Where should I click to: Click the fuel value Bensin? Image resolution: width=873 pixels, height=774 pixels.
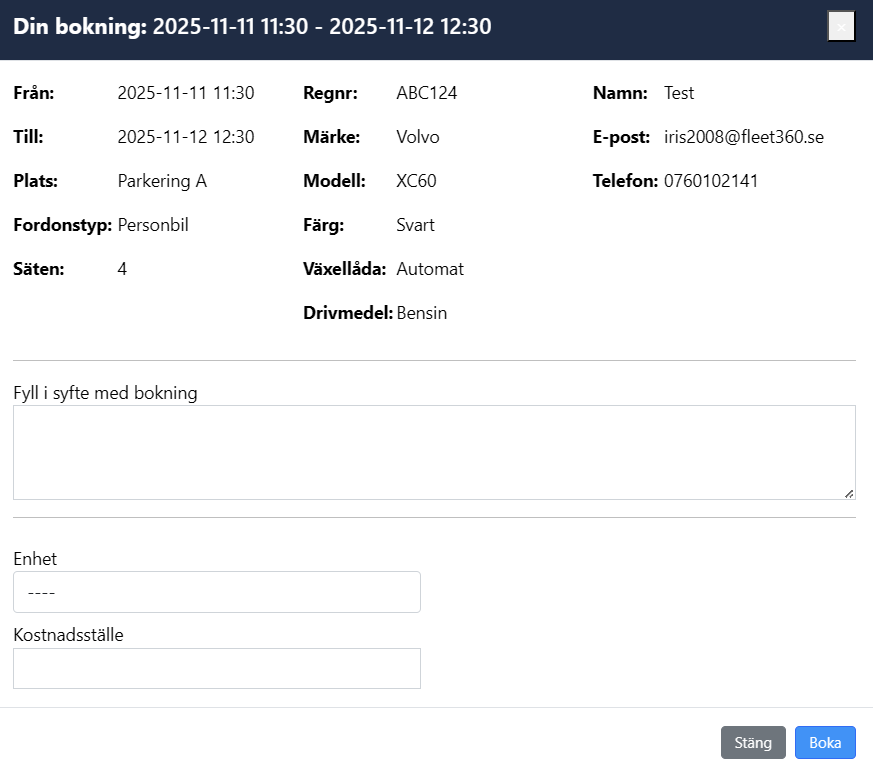421,312
